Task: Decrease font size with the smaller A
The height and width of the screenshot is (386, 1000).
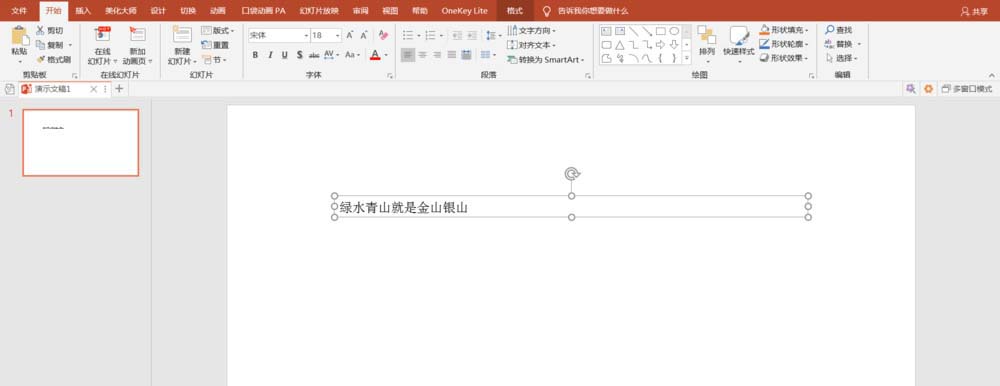Action: [364, 35]
